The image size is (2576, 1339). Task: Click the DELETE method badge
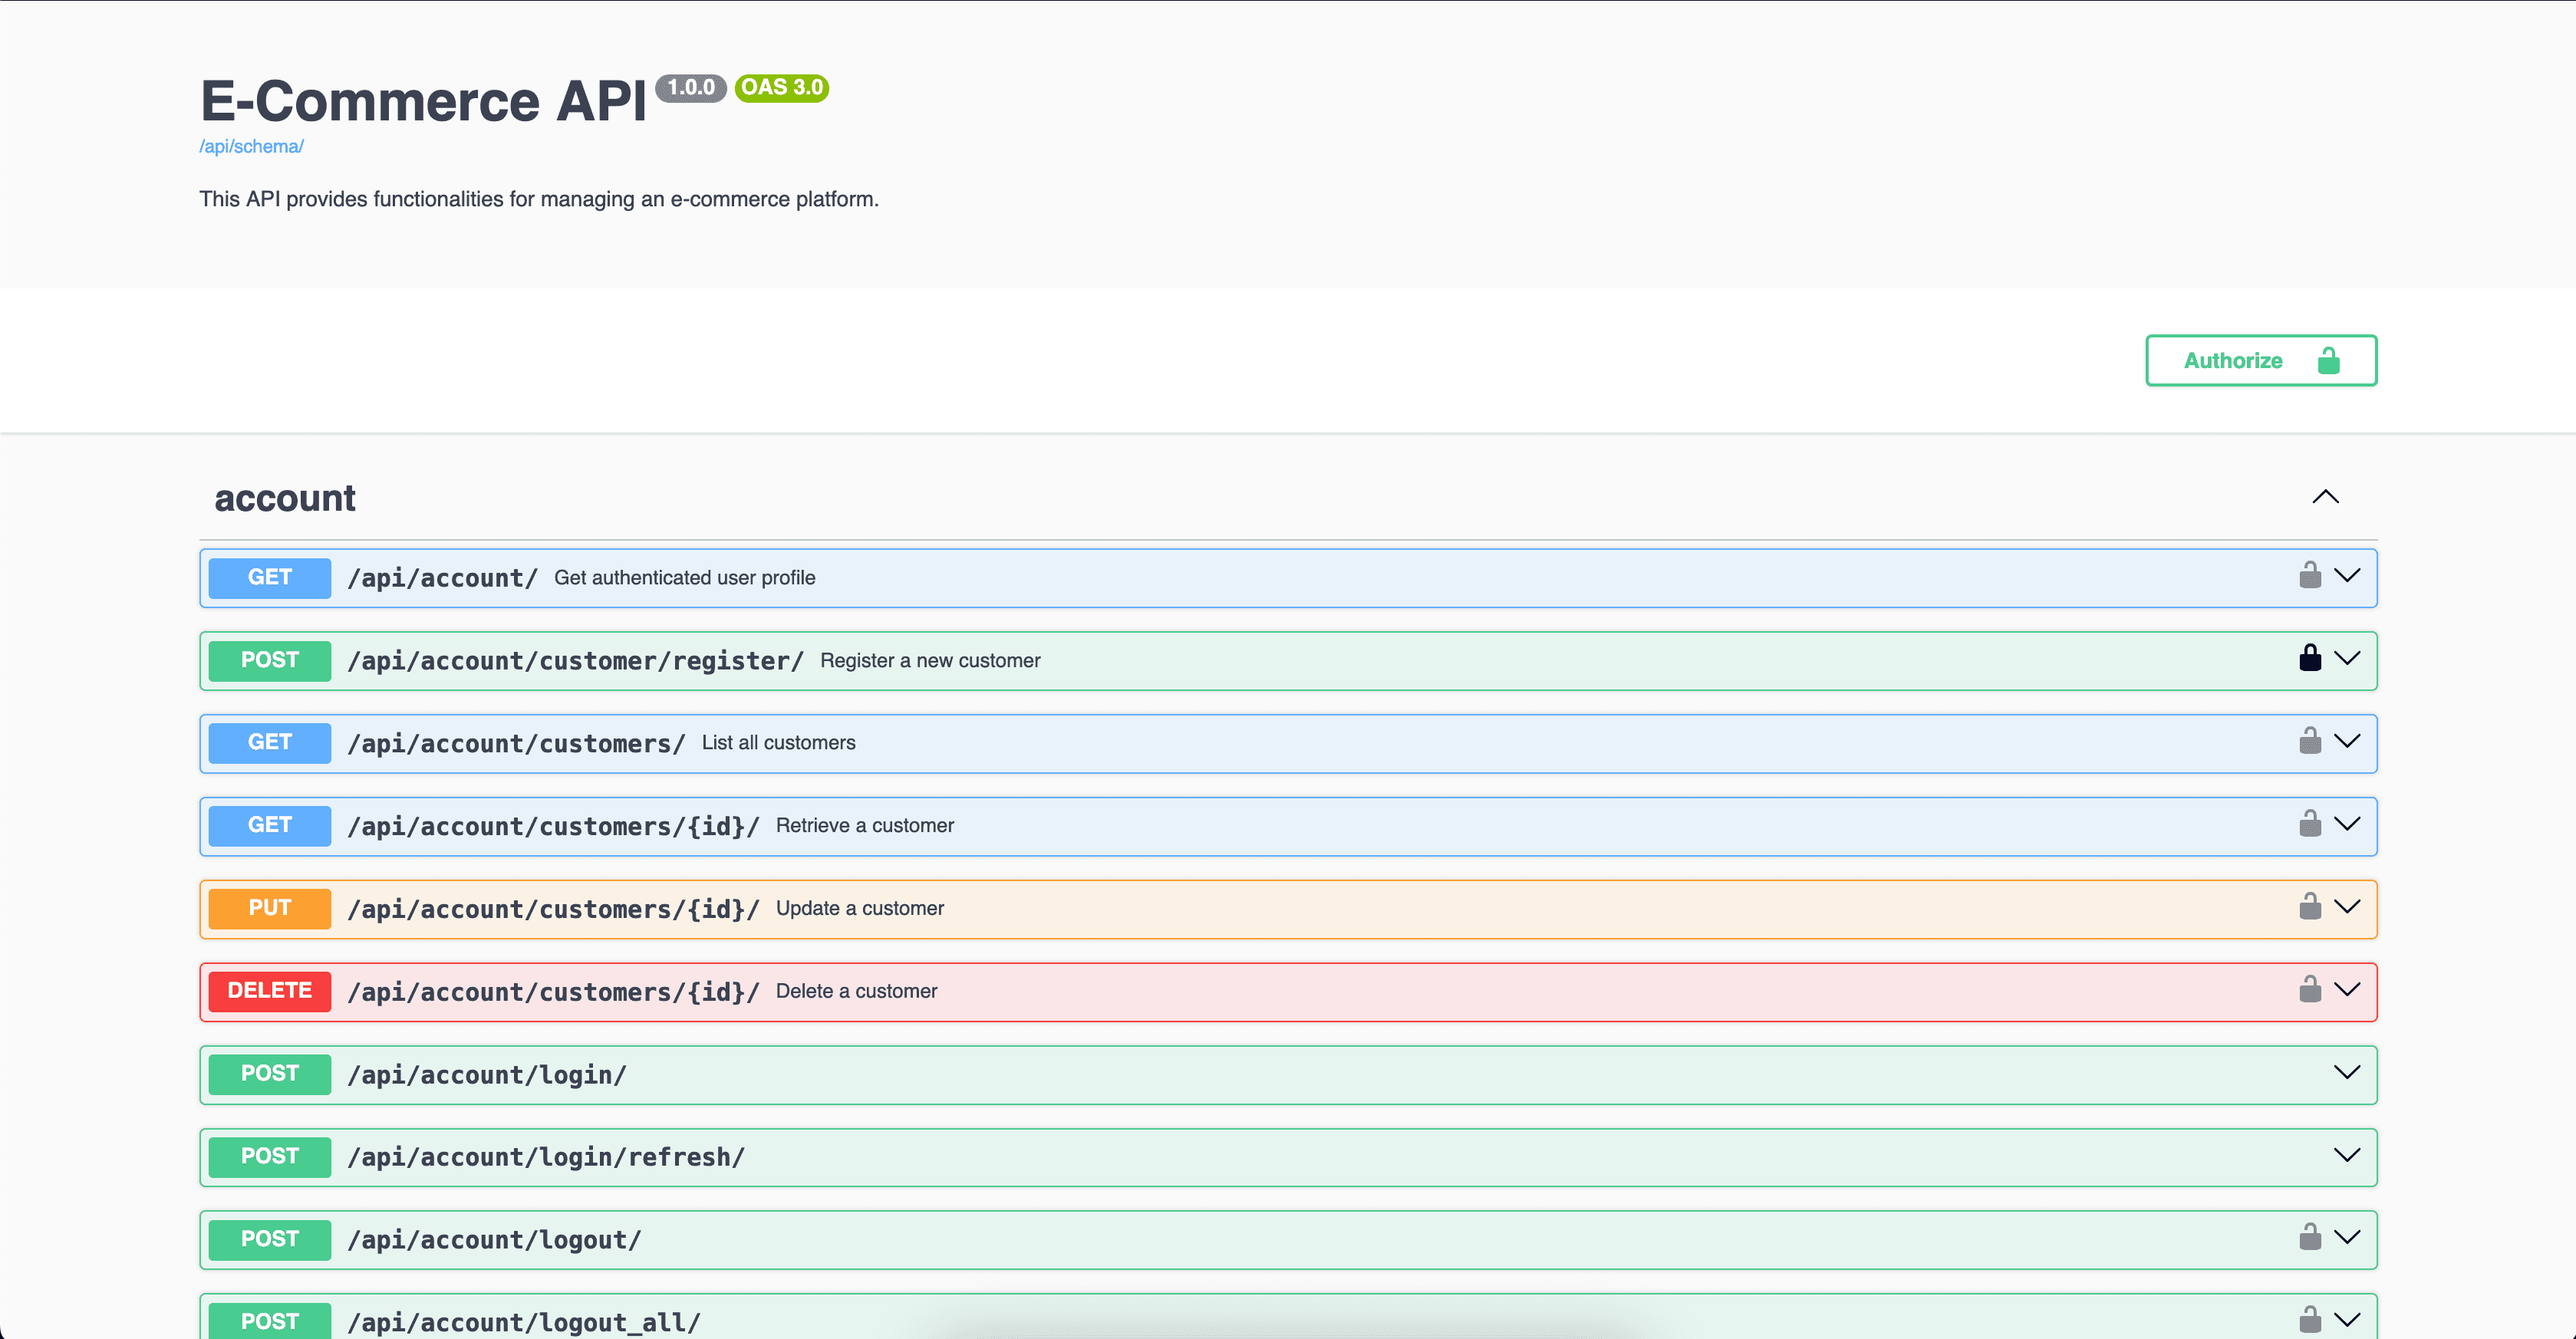[x=270, y=992]
